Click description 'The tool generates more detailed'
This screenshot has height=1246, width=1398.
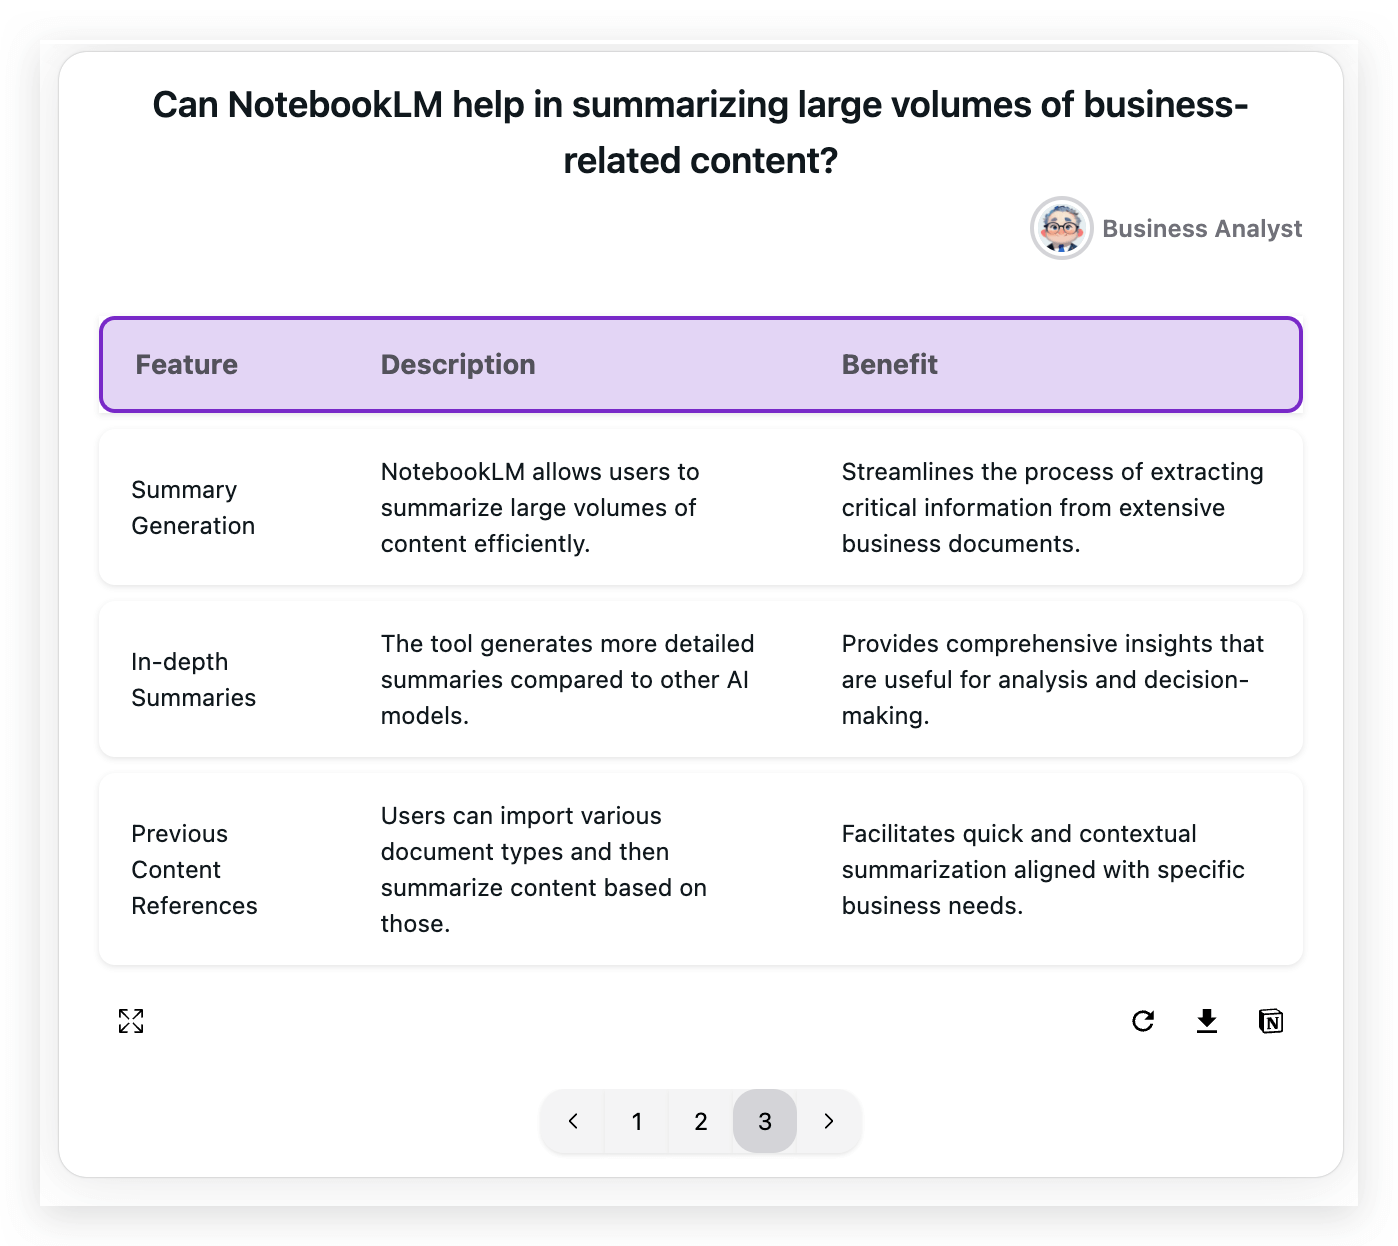pos(567,680)
